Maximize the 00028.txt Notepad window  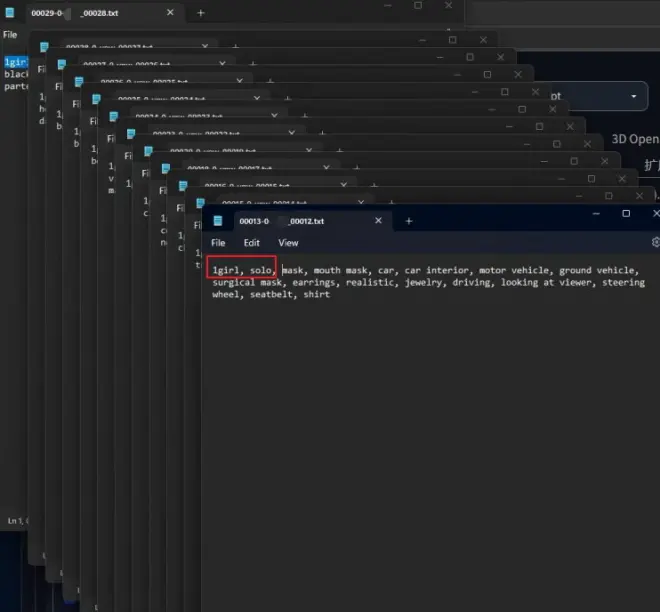pyautogui.click(x=418, y=5)
